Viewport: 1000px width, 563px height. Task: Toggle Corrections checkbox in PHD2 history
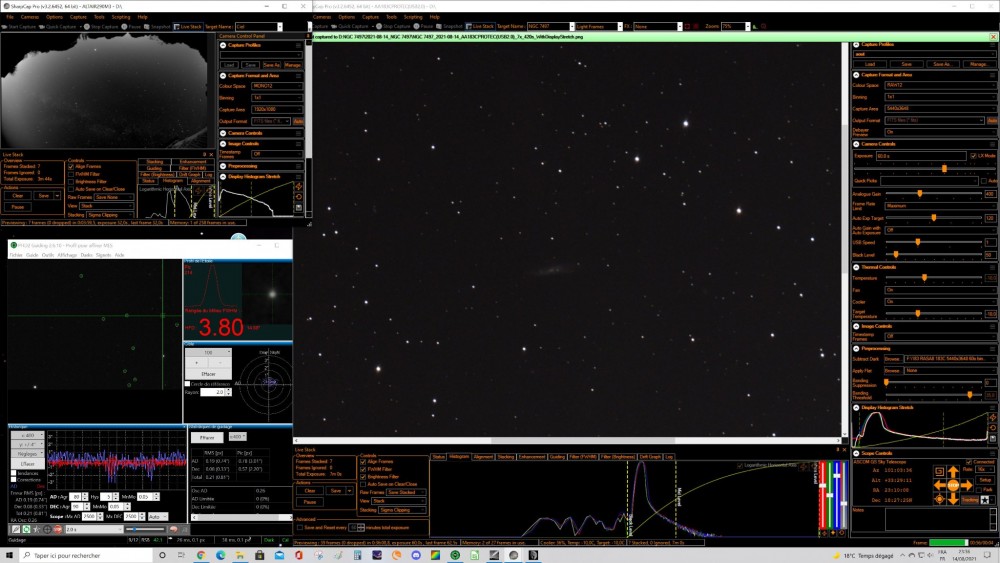pos(13,479)
